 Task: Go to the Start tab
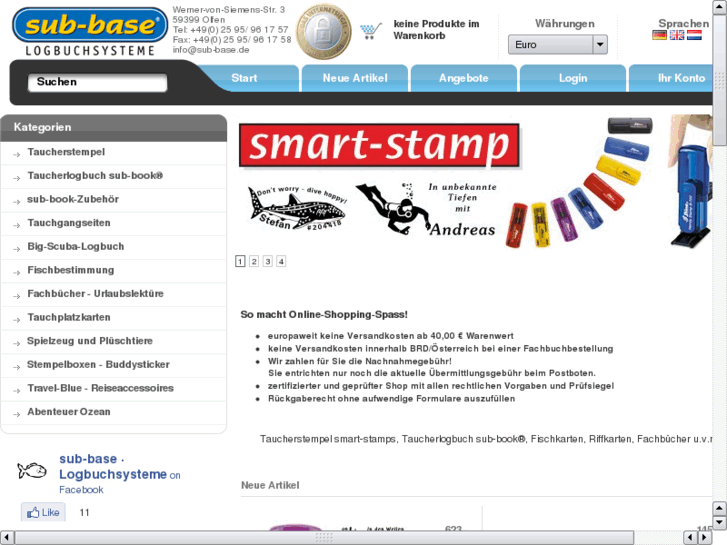(x=244, y=78)
